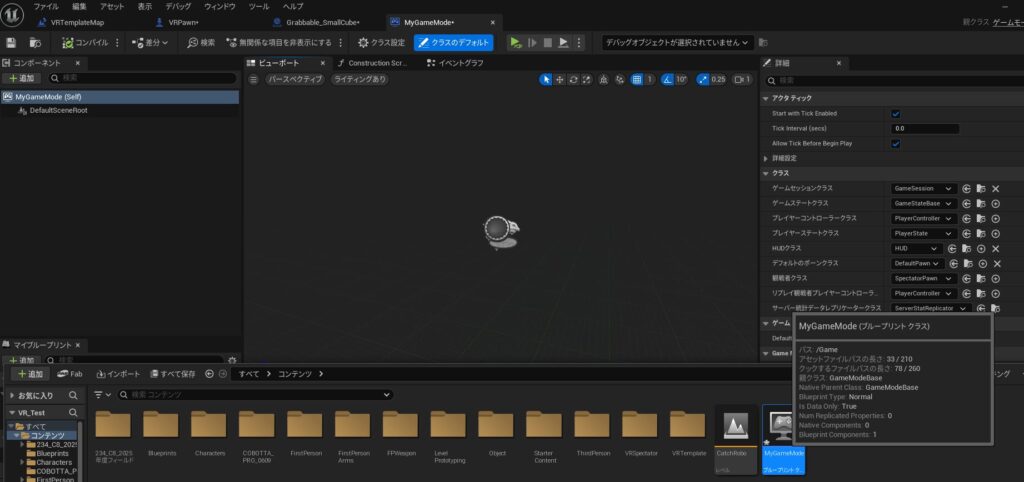The width and height of the screenshot is (1024, 482).
Task: Toggle rotation snap angle icon
Action: click(x=667, y=79)
